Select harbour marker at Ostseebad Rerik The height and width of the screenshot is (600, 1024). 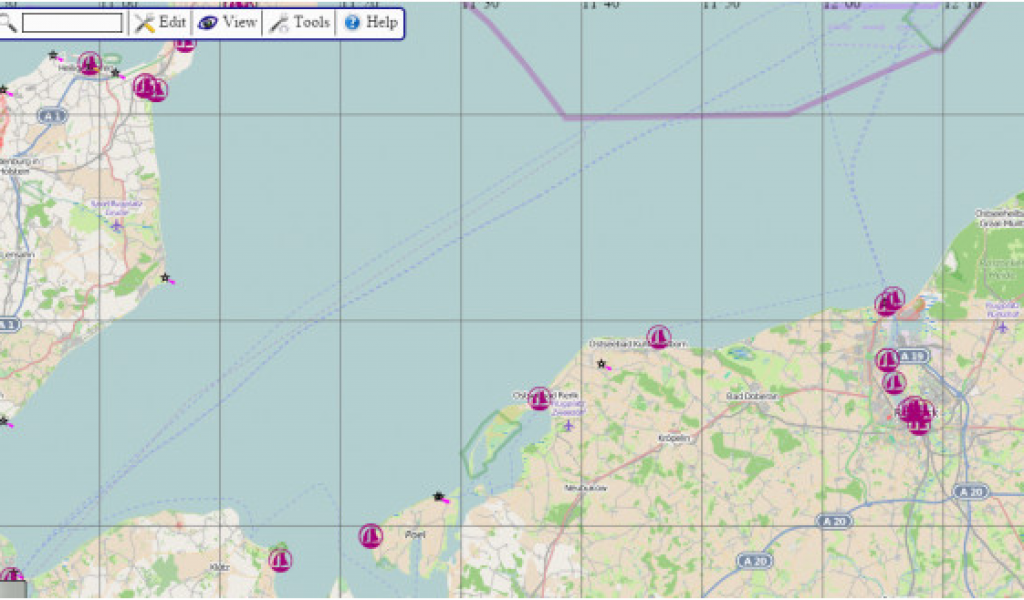click(539, 398)
